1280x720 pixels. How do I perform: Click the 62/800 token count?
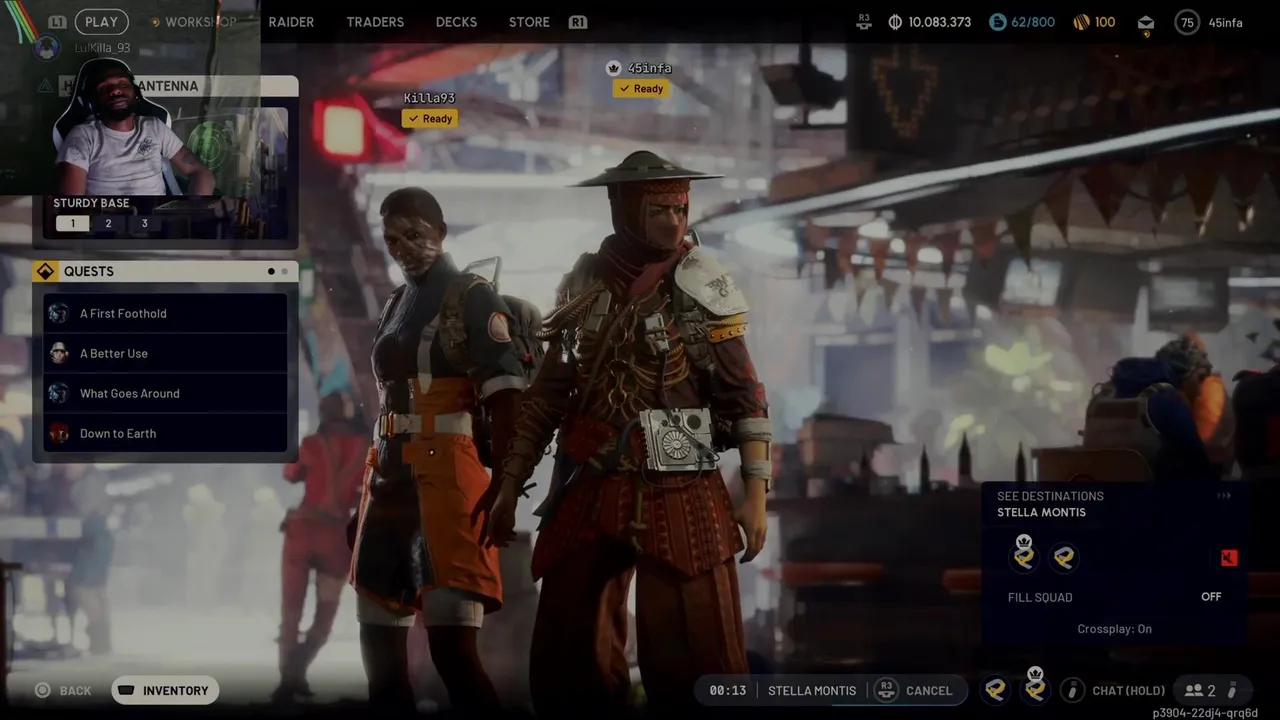point(1033,22)
